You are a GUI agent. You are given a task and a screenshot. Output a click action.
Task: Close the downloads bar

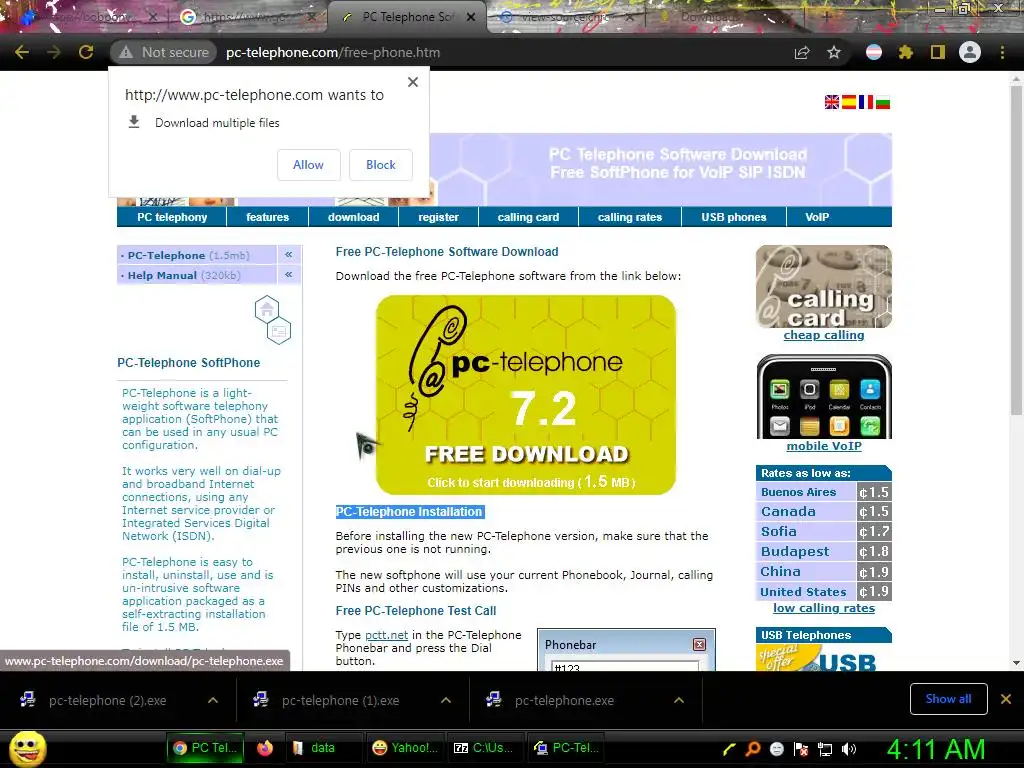point(1006,699)
